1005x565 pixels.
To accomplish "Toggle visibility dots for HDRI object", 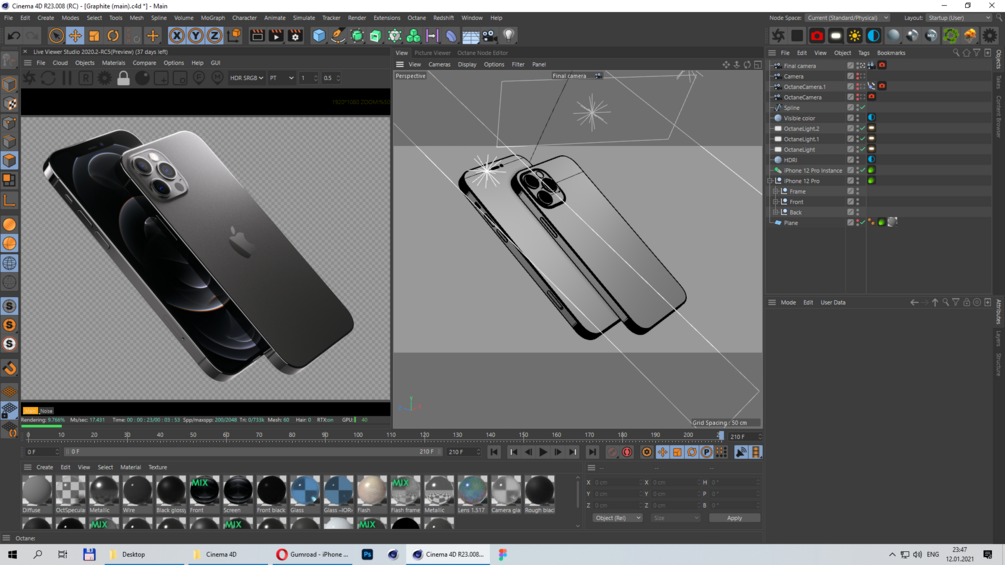I will point(858,160).
